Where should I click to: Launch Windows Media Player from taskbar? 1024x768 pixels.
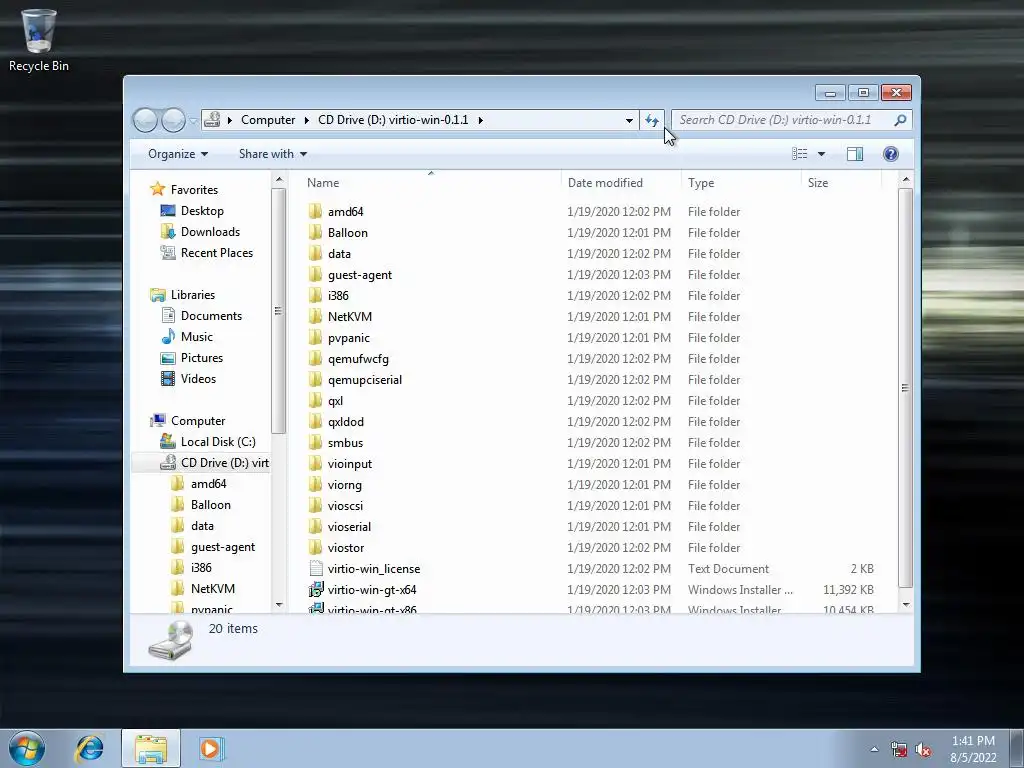[x=210, y=748]
